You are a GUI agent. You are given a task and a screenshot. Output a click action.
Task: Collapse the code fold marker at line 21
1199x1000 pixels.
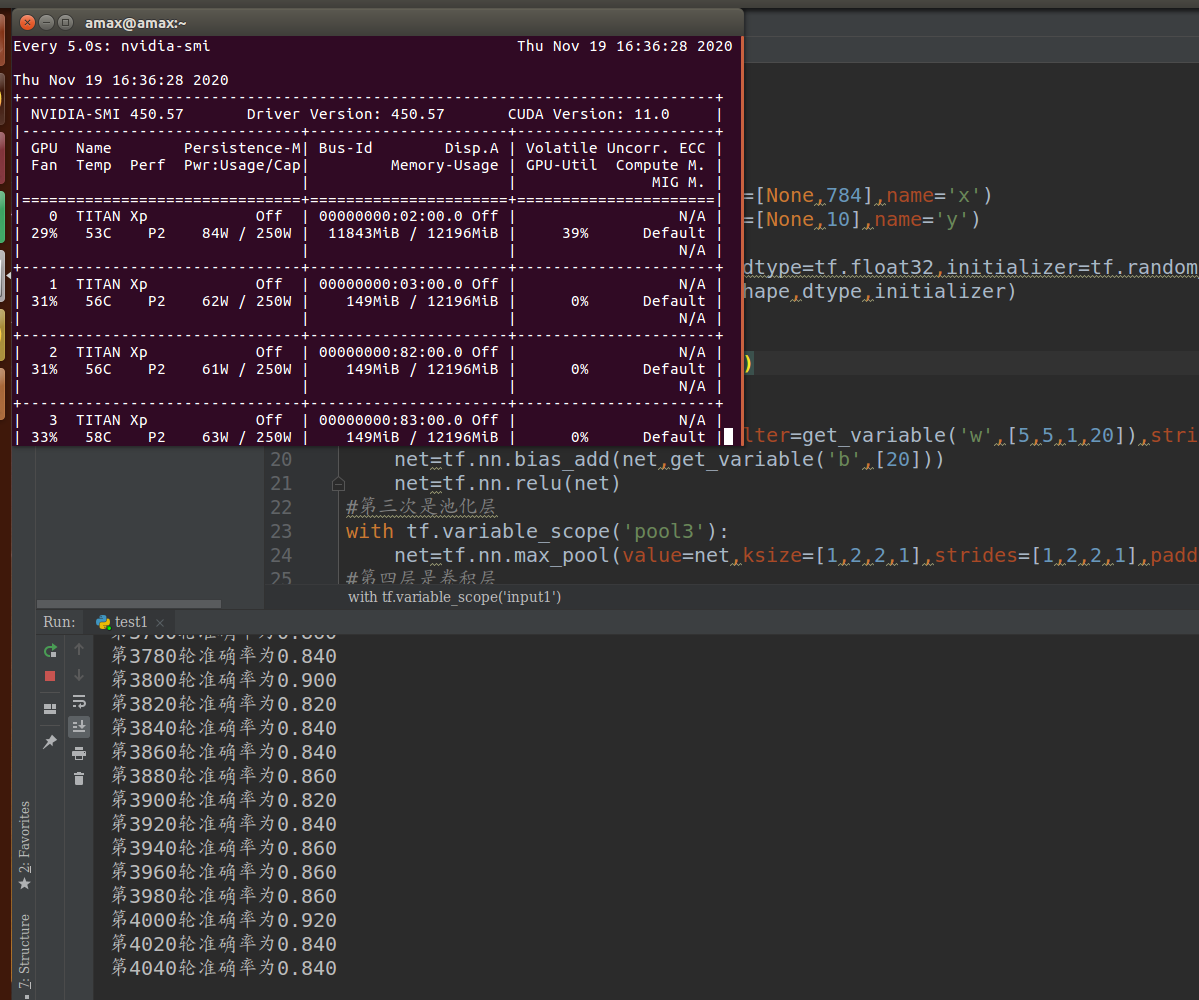pos(338,484)
